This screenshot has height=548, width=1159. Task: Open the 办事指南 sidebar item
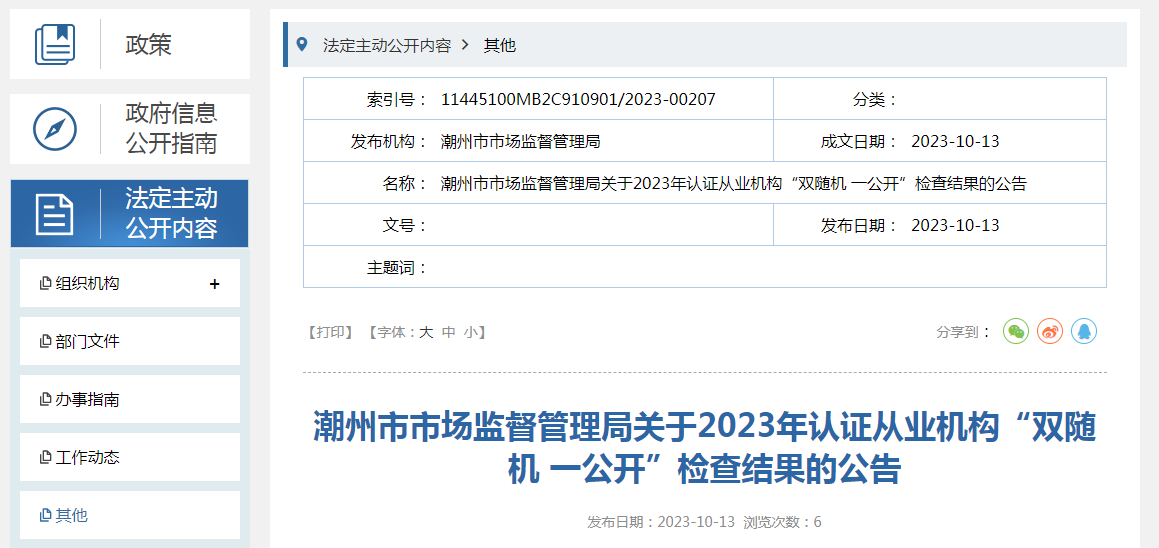[x=87, y=400]
